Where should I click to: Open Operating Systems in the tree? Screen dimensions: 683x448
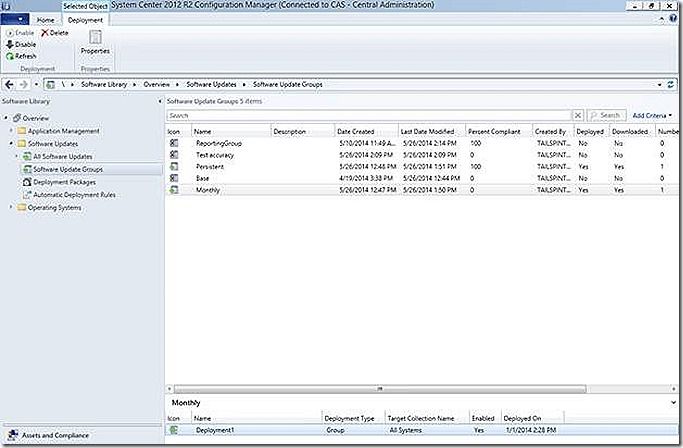point(54,207)
